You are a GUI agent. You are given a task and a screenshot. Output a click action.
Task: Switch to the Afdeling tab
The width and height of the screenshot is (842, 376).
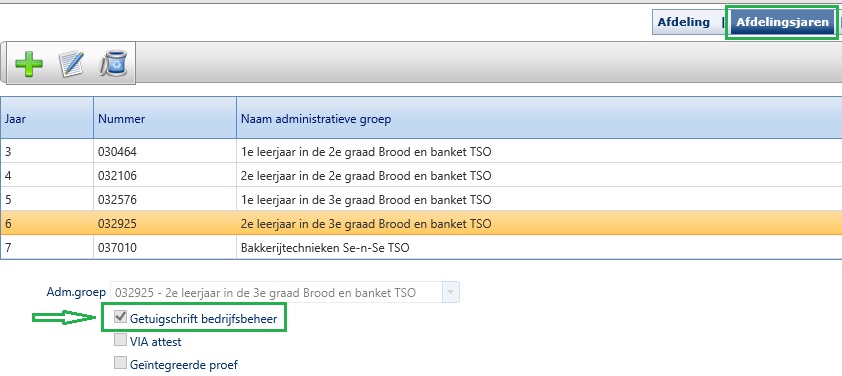[684, 22]
